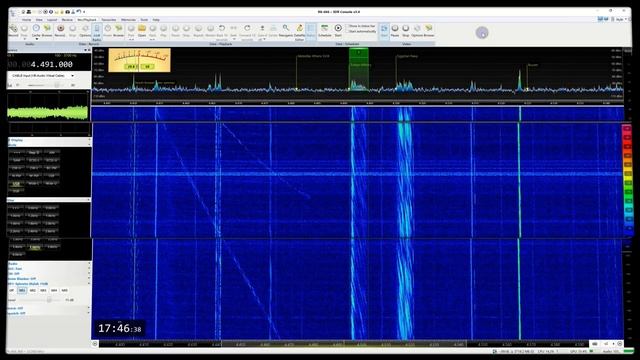Select the Wide-U mode button
Image resolution: width=640 pixels, height=360 pixels.
(51, 184)
